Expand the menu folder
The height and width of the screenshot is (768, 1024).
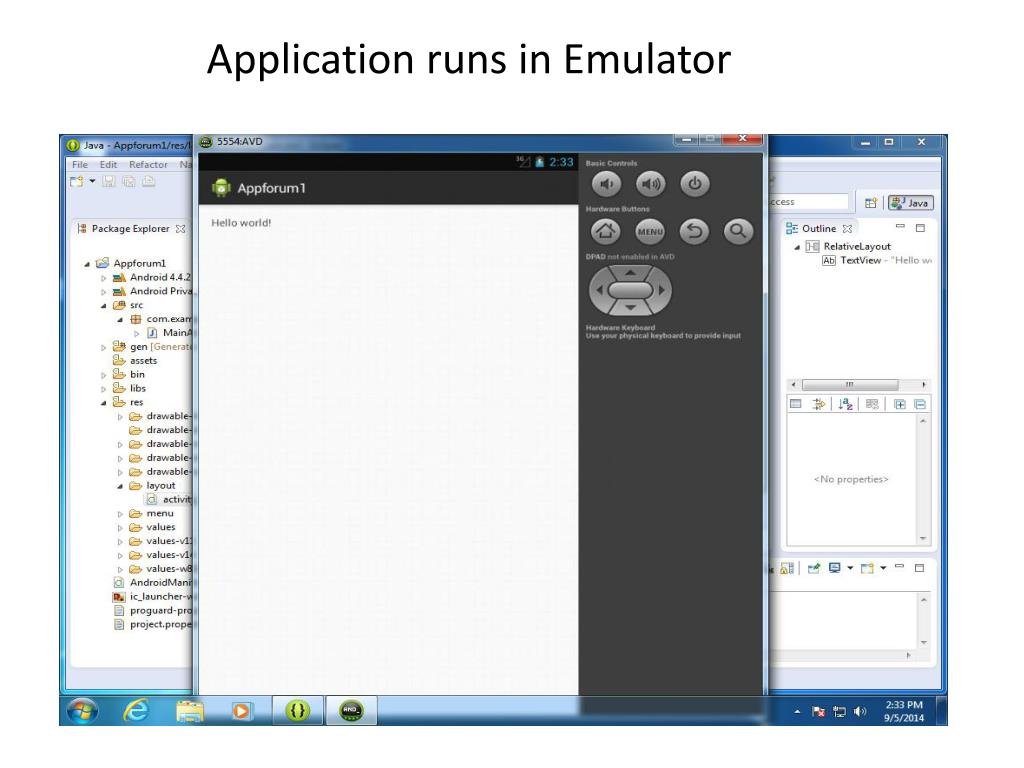coord(120,514)
